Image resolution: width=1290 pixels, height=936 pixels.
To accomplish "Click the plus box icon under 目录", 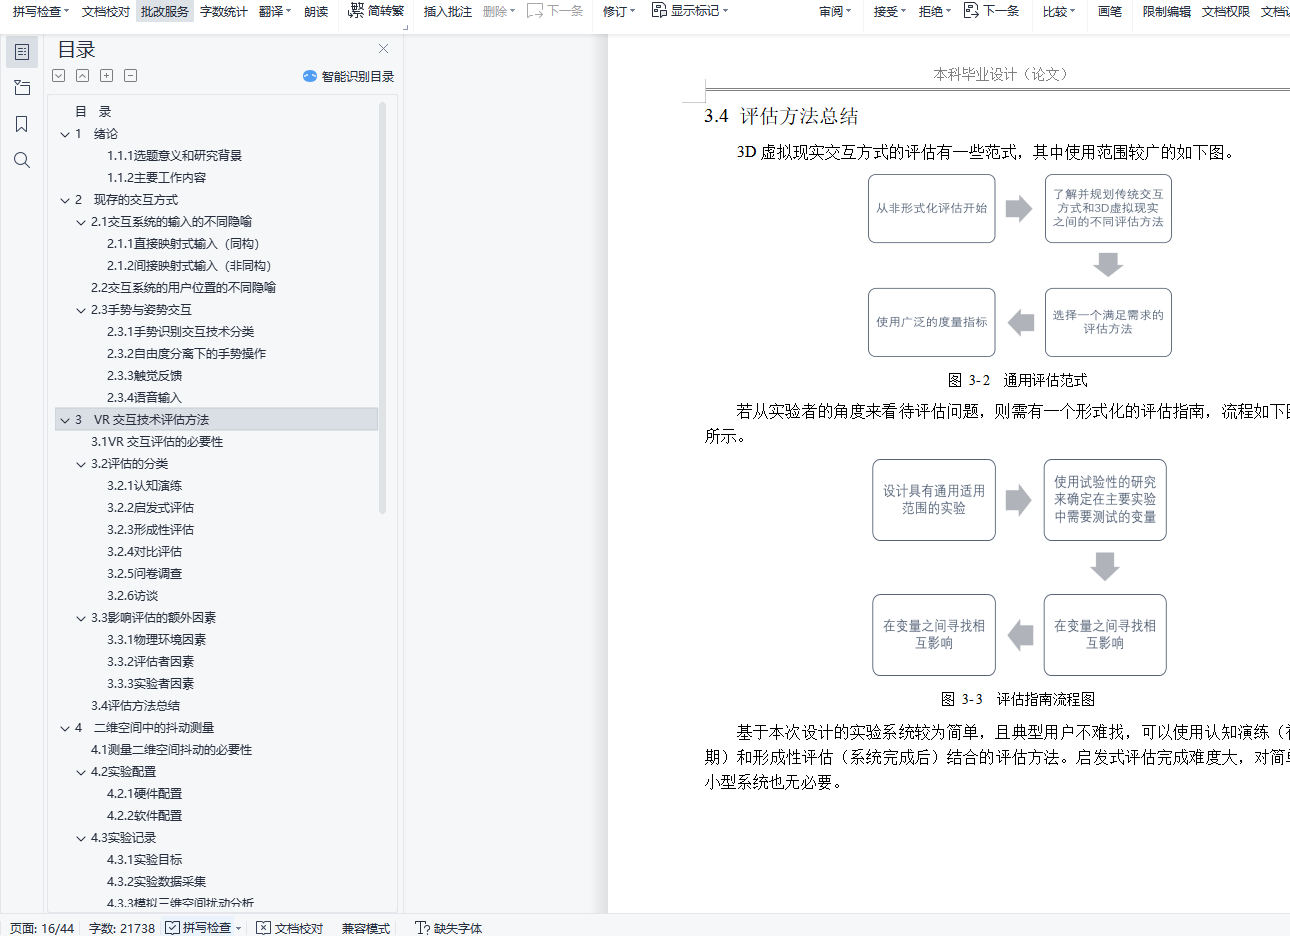I will coord(107,76).
